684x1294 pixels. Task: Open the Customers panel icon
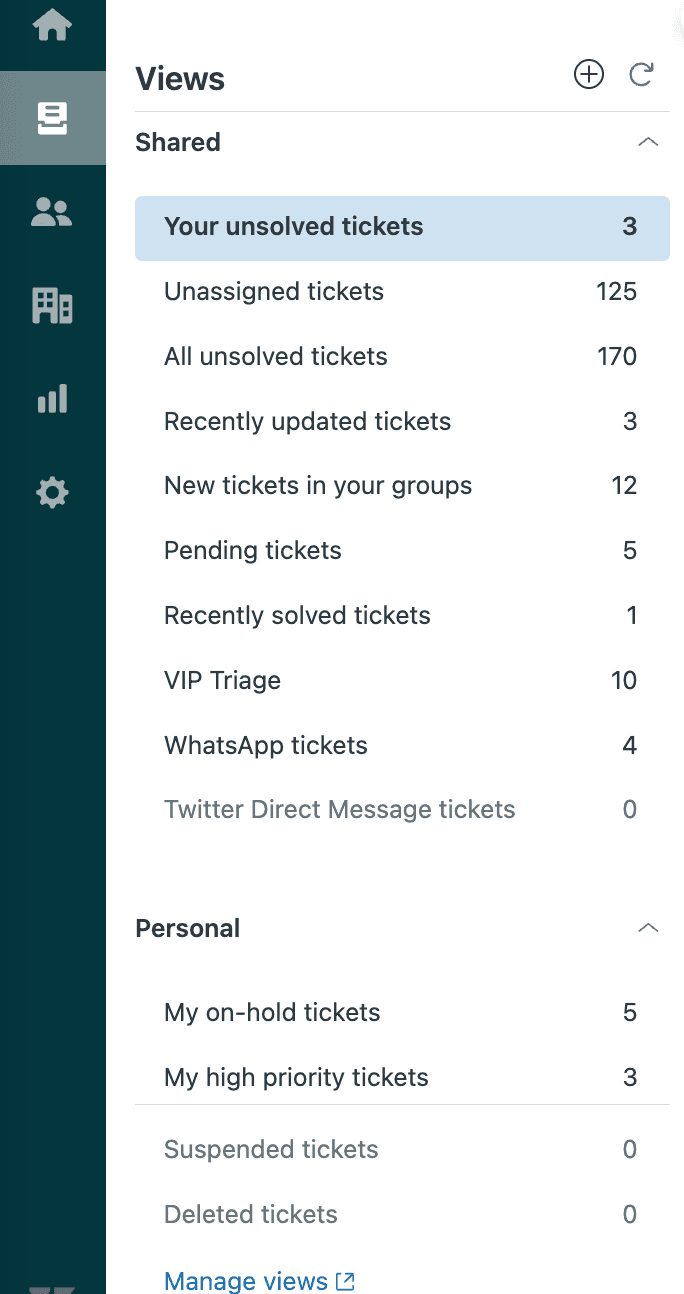click(52, 211)
